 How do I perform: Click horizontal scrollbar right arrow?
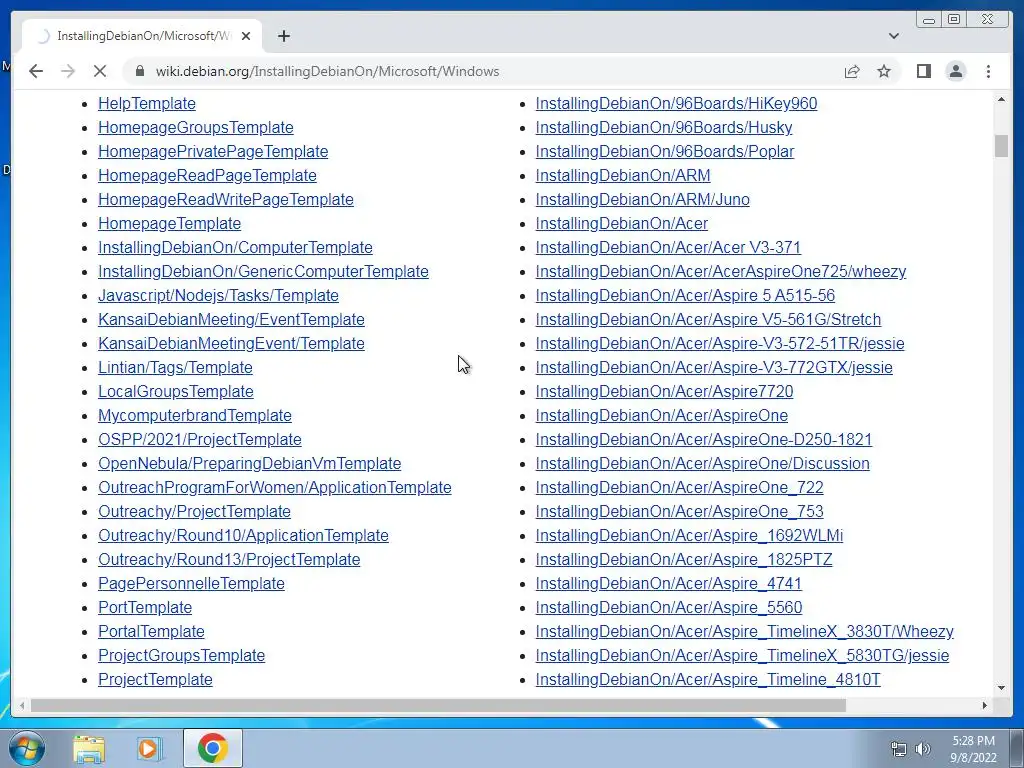[x=984, y=705]
